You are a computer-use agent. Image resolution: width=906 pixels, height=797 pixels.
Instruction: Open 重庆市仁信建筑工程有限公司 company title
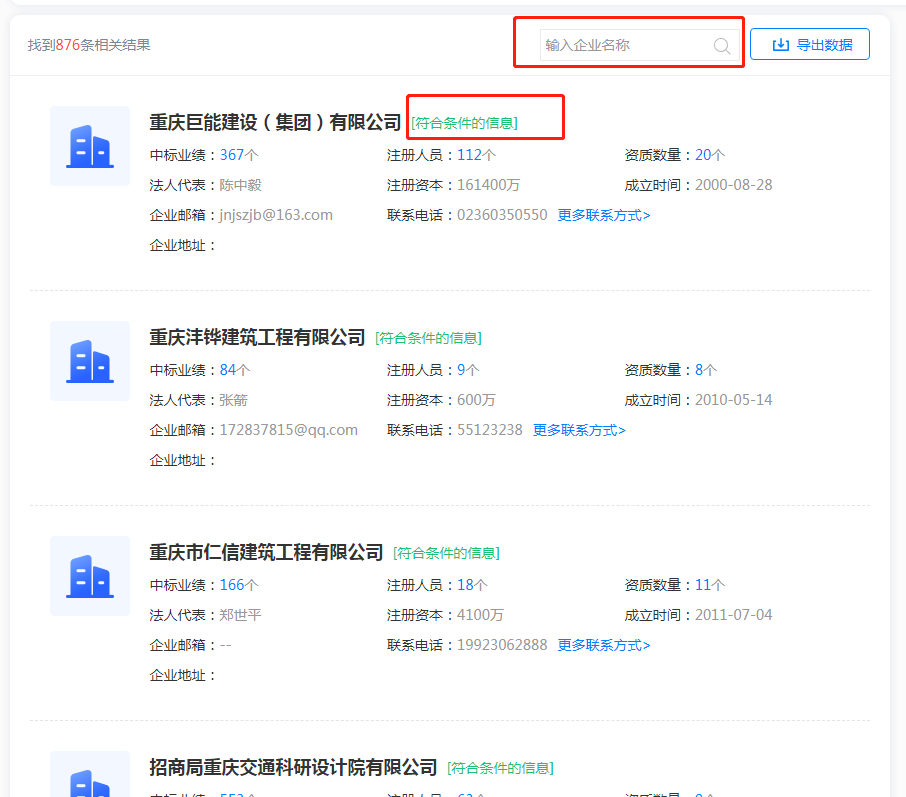point(266,553)
